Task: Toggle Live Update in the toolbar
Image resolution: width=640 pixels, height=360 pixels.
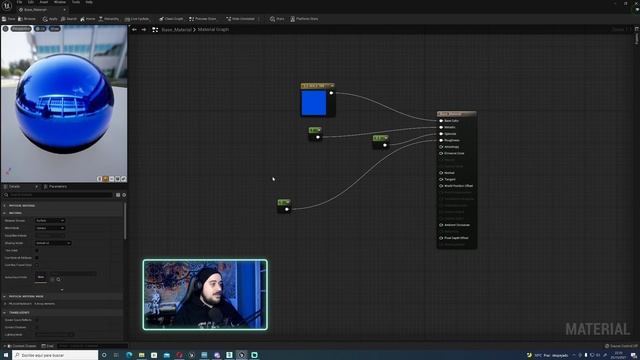Action: 137,19
